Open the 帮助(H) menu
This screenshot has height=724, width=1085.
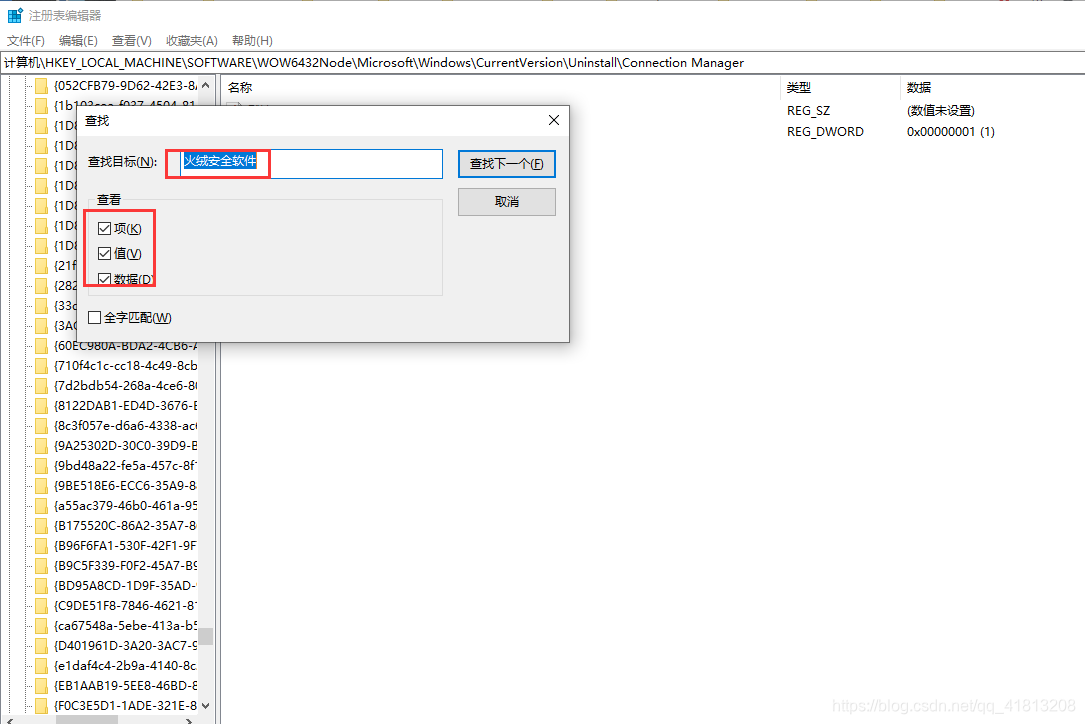click(252, 41)
